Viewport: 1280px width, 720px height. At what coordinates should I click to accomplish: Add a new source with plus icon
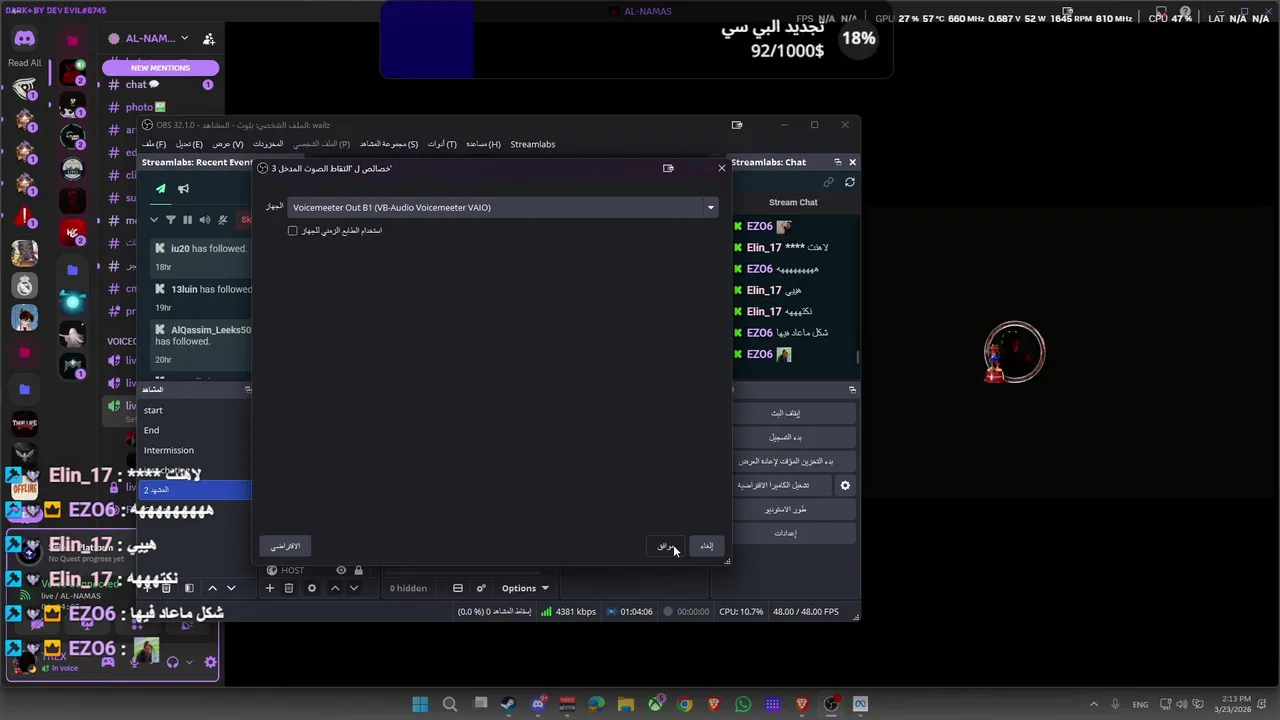(x=269, y=588)
